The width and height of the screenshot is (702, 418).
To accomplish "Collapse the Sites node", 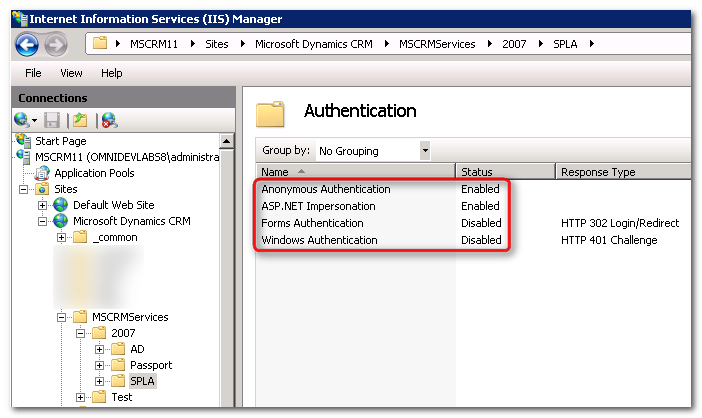I will click(23, 189).
